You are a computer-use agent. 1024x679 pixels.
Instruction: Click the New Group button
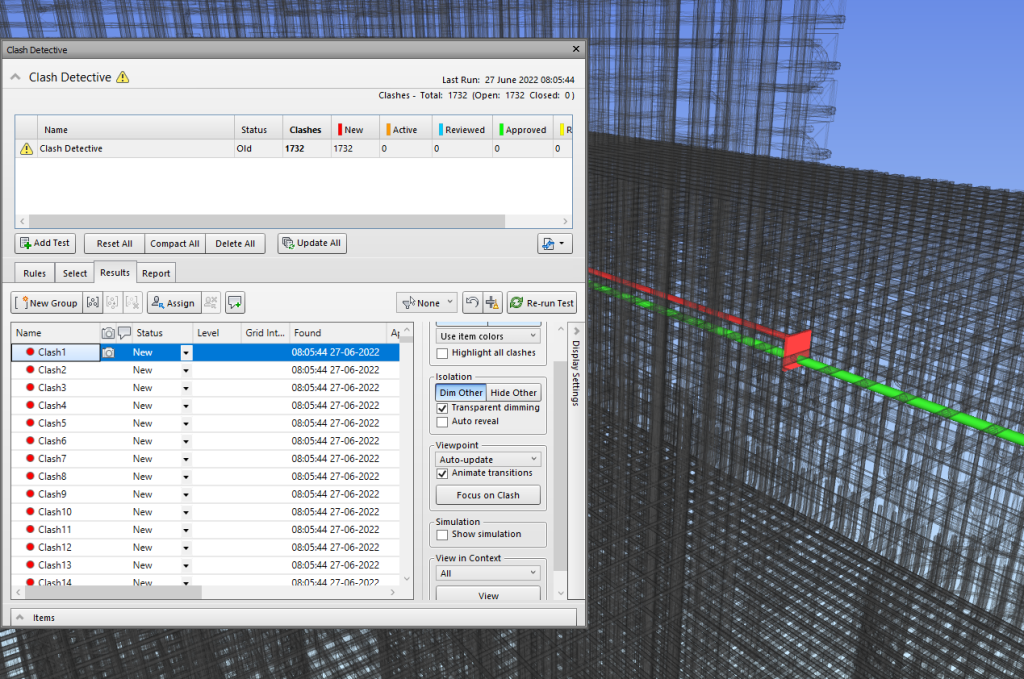(46, 303)
